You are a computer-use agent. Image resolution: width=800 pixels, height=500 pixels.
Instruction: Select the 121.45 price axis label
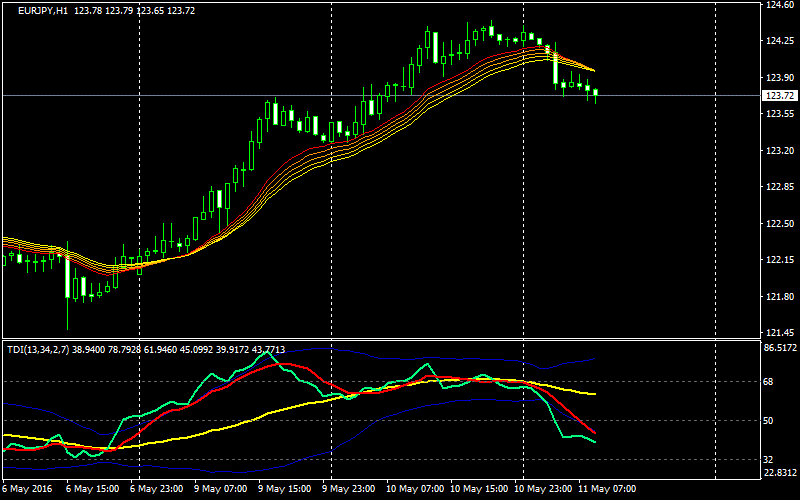pos(778,333)
